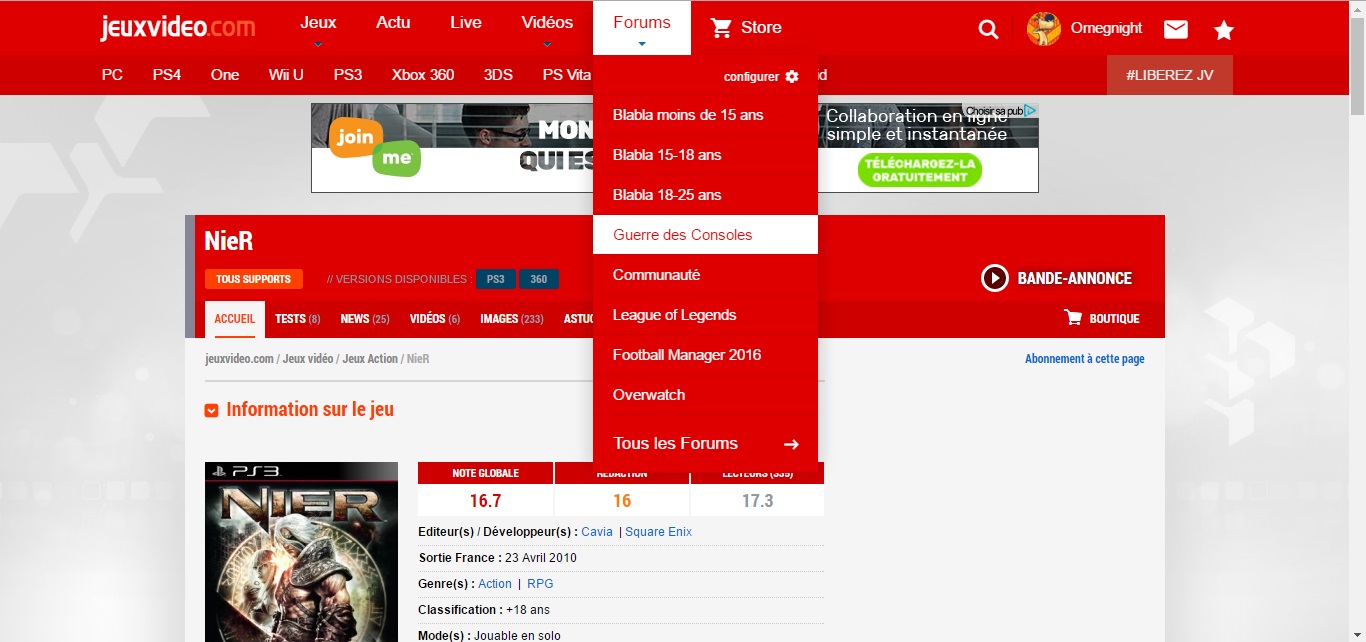Open the RPG genre link

coord(540,584)
